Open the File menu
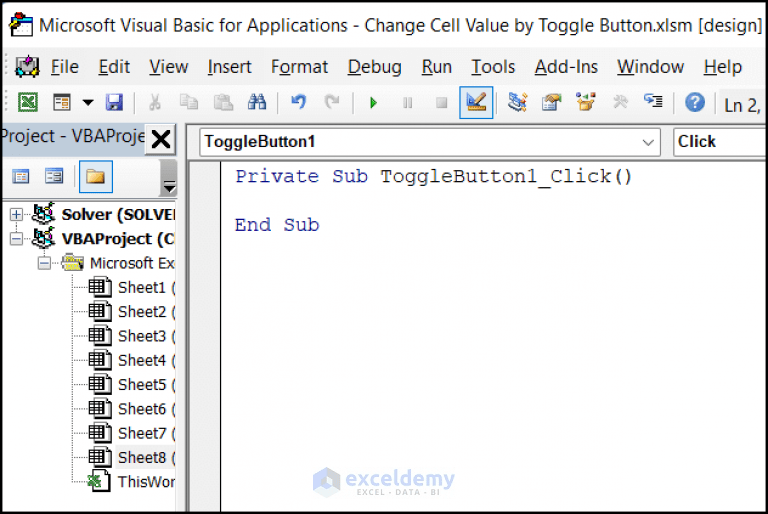 click(65, 67)
